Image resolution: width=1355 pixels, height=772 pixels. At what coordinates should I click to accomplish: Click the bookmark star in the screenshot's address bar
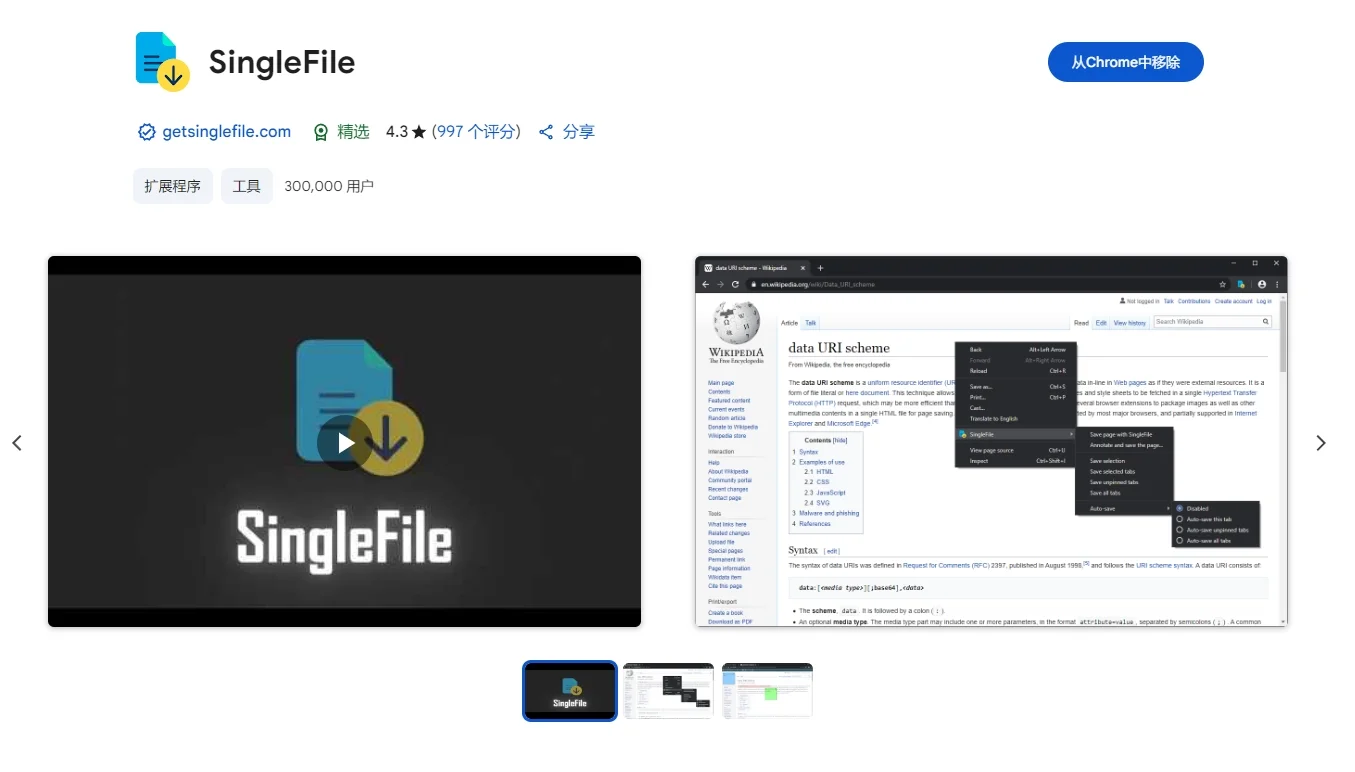[x=1222, y=284]
